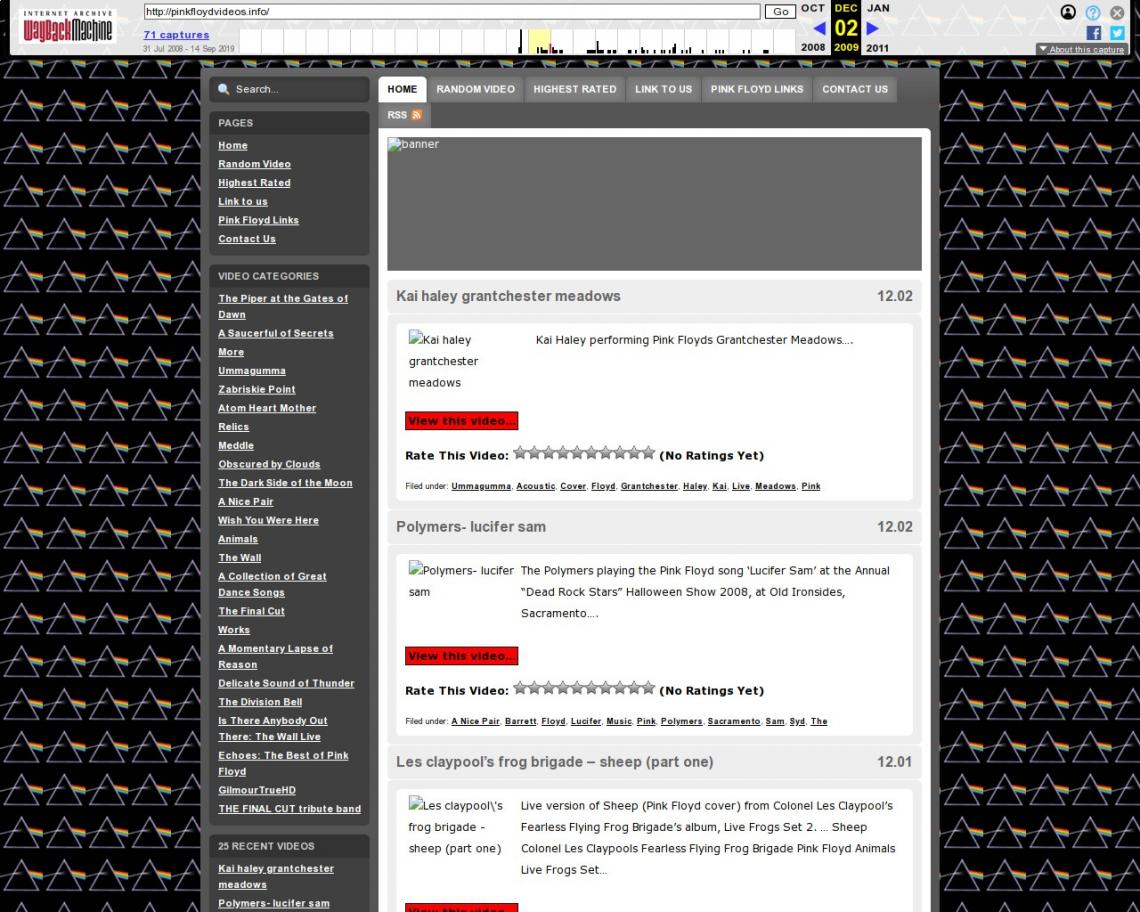Open the LINK TO US tab
1140x912 pixels.
click(663, 89)
